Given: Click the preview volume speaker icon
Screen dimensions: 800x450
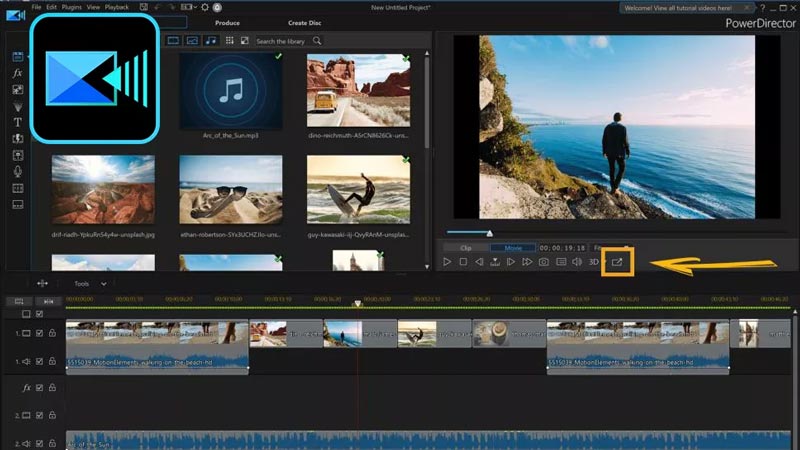Looking at the screenshot, I should pyautogui.click(x=577, y=262).
